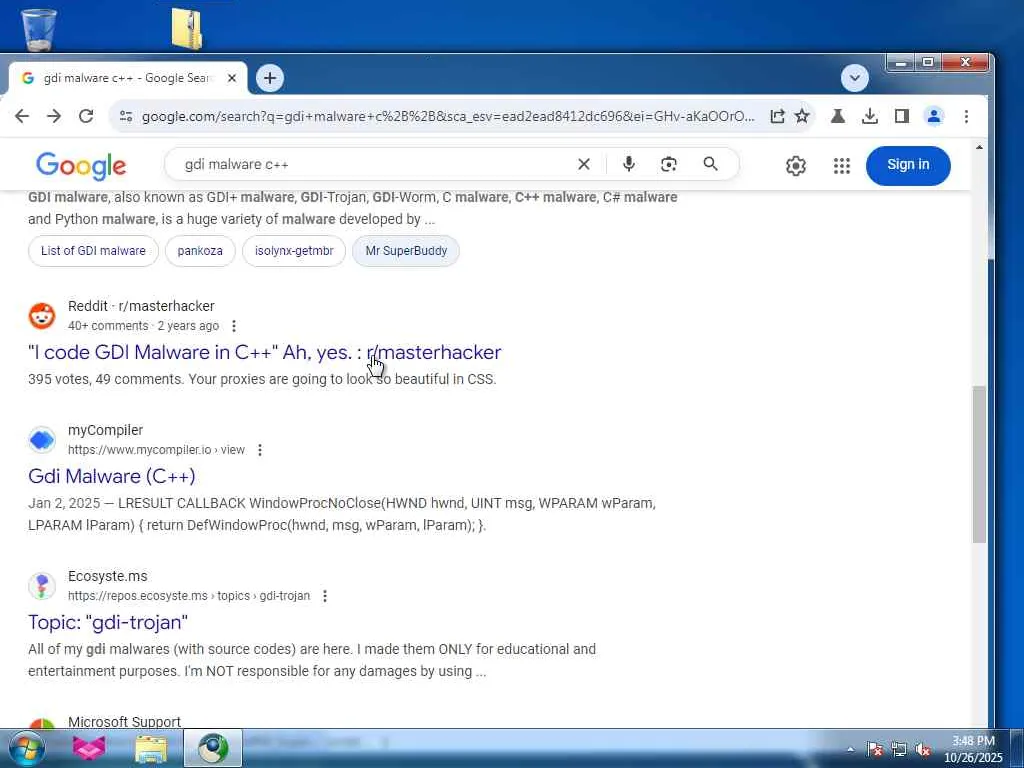
Task: Click the scrollbar up arrow
Action: click(979, 148)
